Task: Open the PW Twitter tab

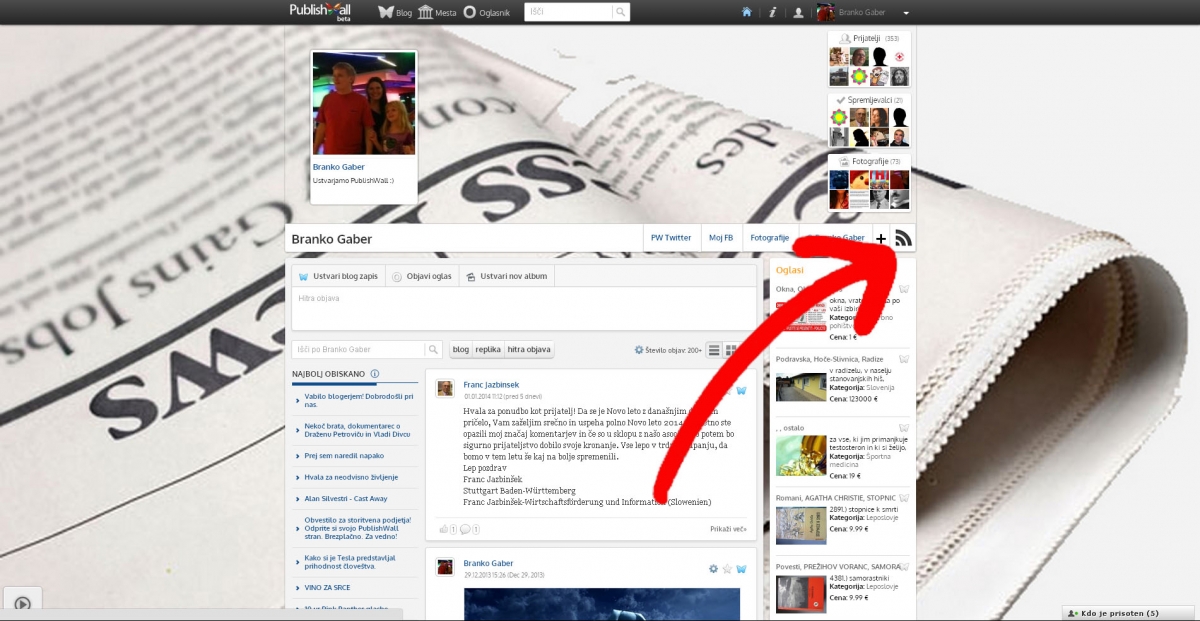Action: click(671, 238)
